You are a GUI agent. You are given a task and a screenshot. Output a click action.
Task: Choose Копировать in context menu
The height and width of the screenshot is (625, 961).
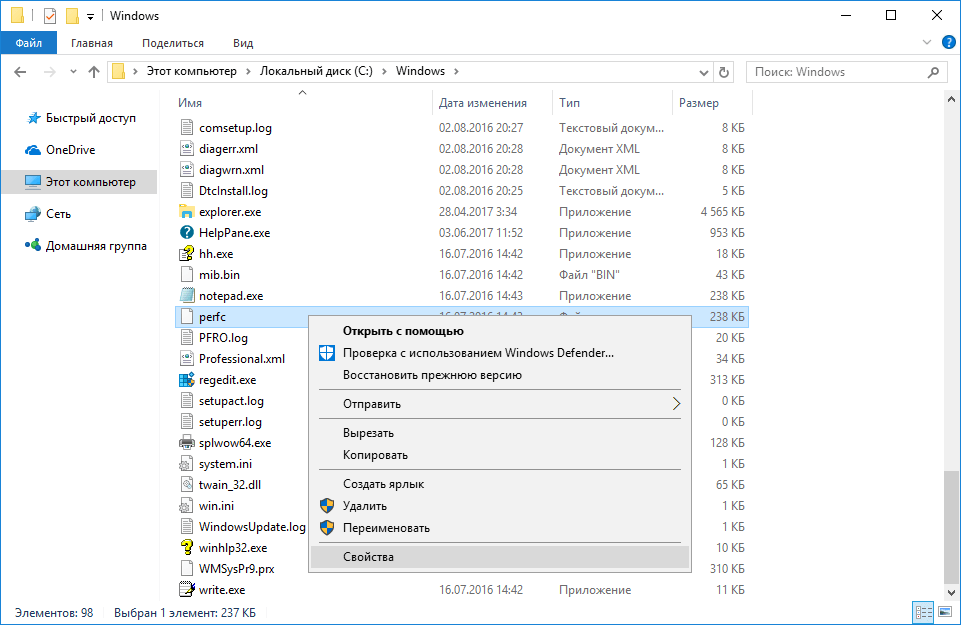[x=499, y=455]
